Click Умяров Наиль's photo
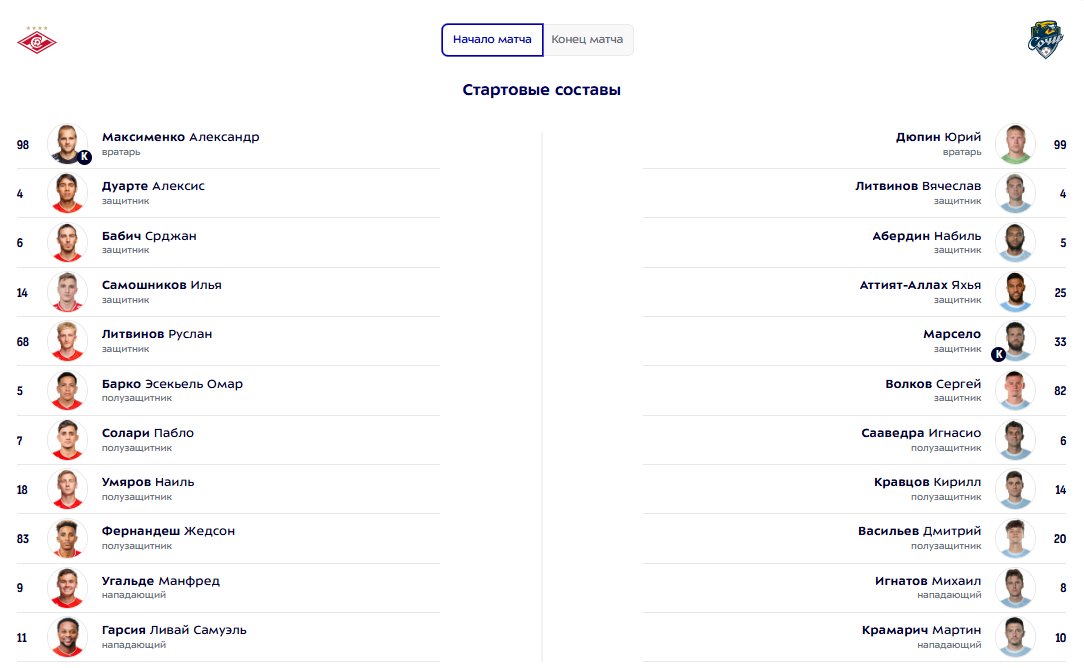The width and height of the screenshot is (1084, 668). (68, 489)
